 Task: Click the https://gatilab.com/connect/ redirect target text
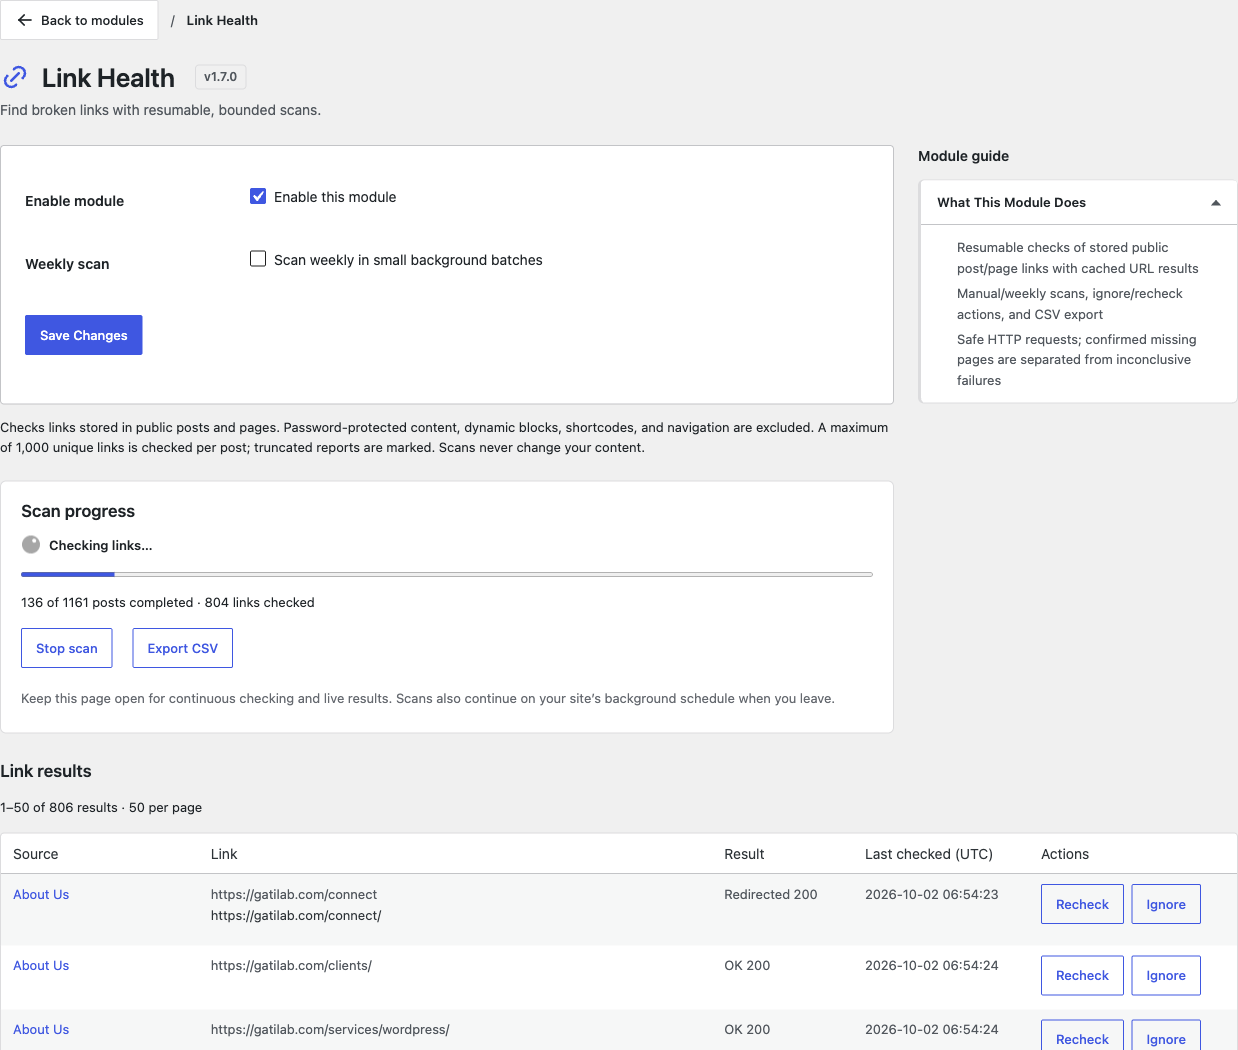click(x=296, y=915)
